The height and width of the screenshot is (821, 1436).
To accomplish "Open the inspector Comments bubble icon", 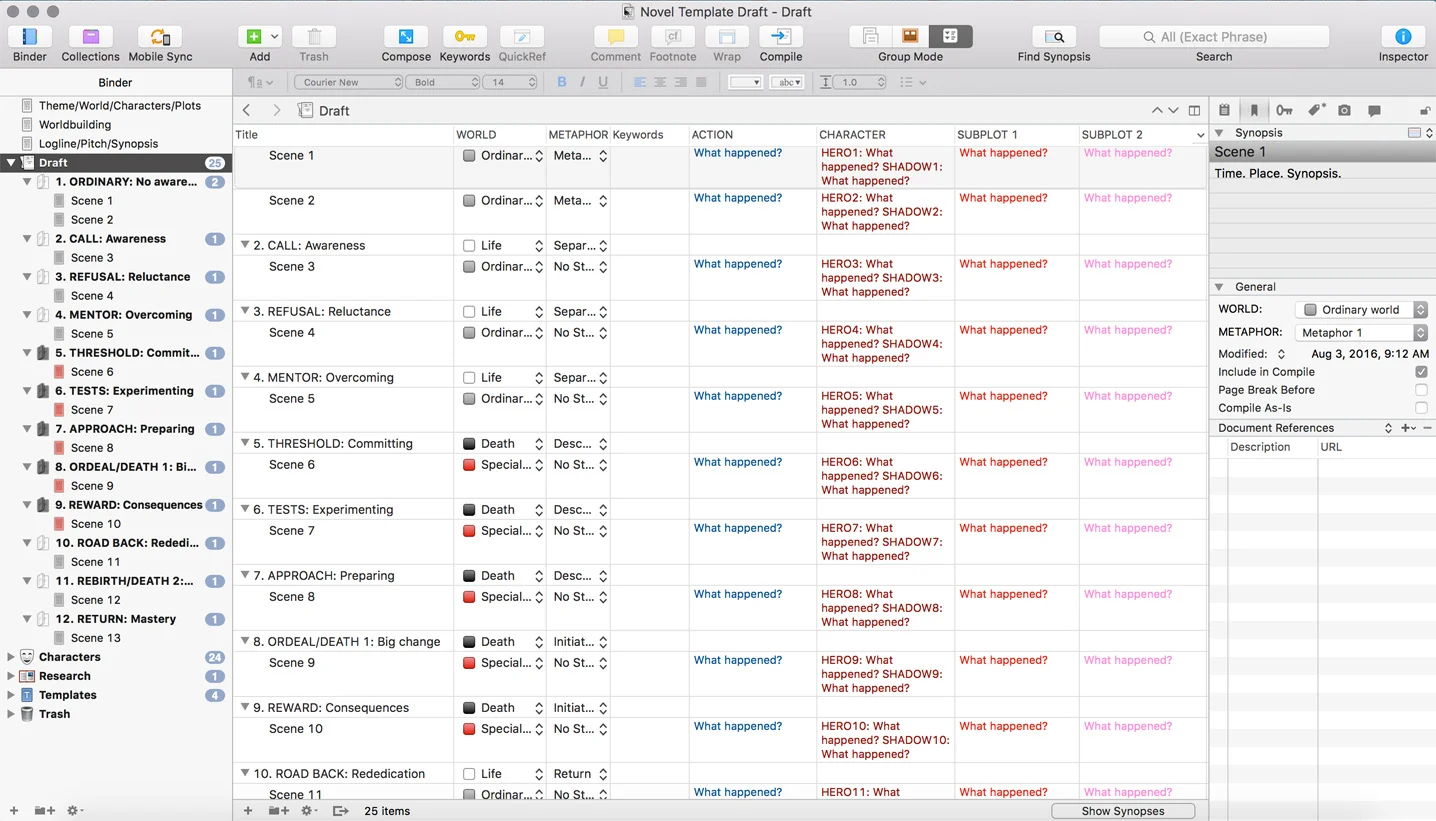I will pyautogui.click(x=1374, y=110).
